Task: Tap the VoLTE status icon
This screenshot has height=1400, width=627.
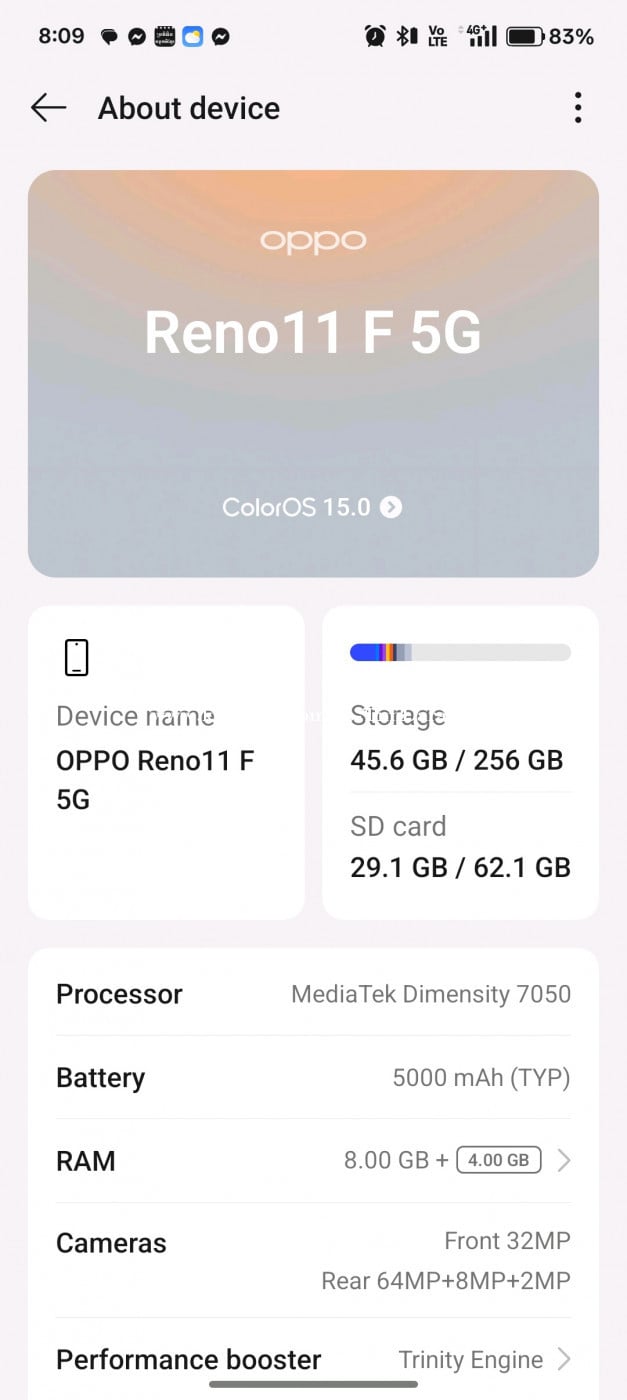Action: [x=437, y=37]
